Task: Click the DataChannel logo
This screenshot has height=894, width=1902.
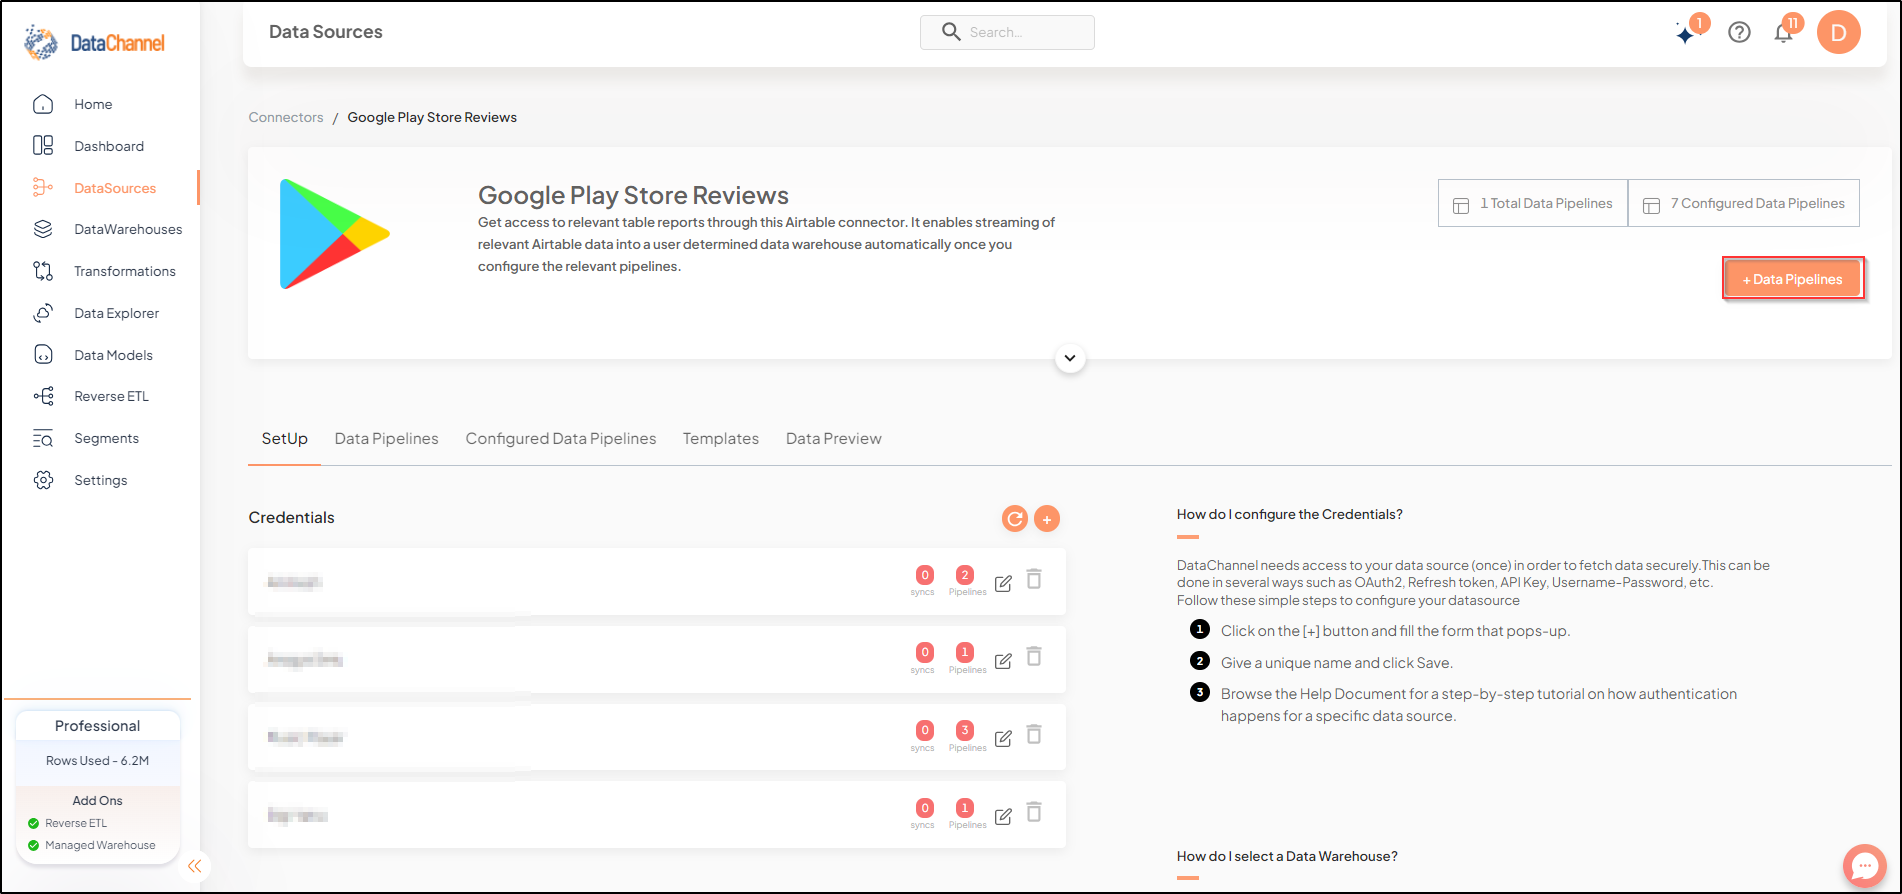Action: pyautogui.click(x=95, y=43)
